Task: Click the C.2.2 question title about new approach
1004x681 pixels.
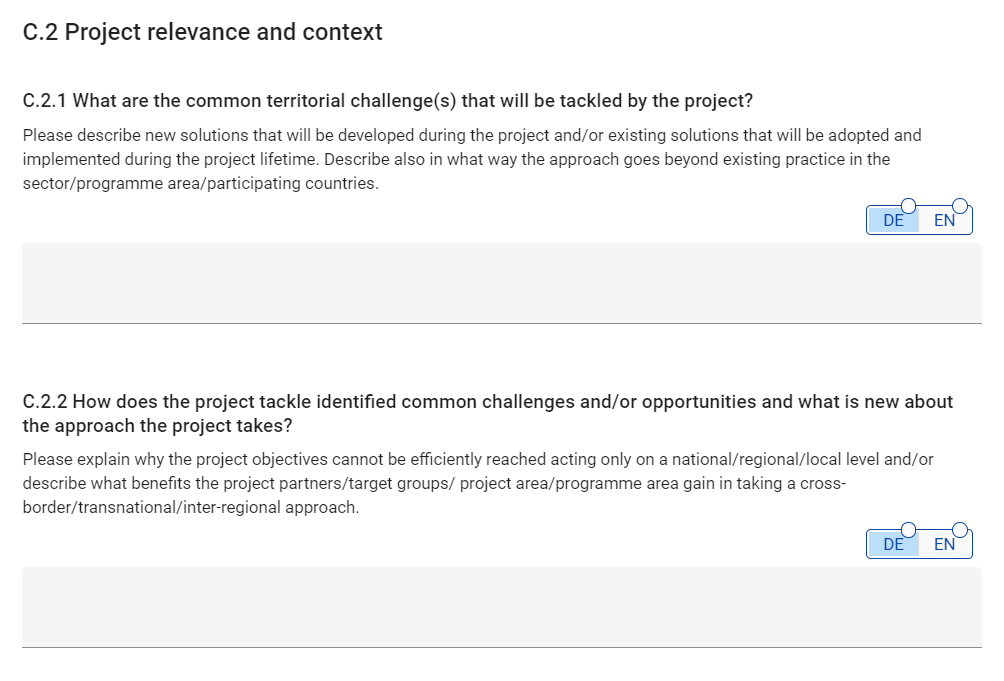Action: coord(487,402)
